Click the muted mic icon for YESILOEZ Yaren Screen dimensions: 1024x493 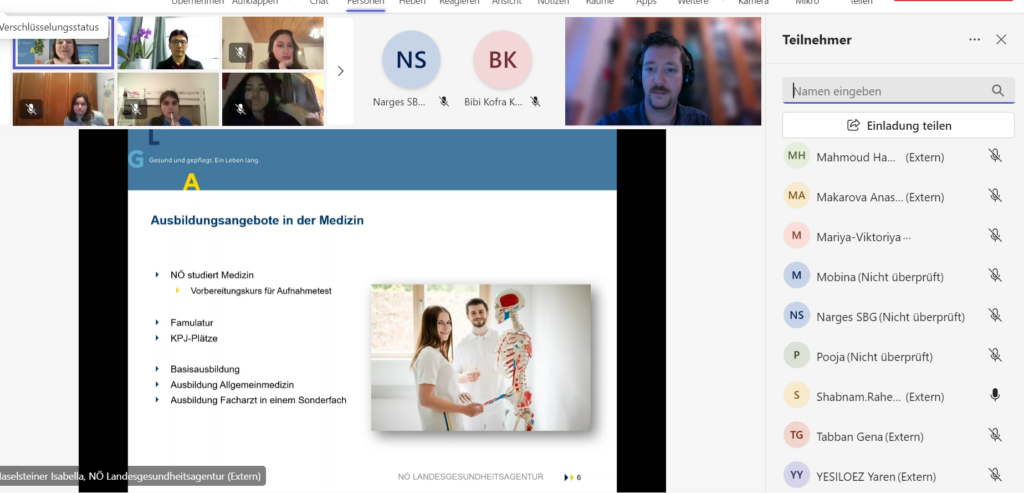(x=995, y=475)
